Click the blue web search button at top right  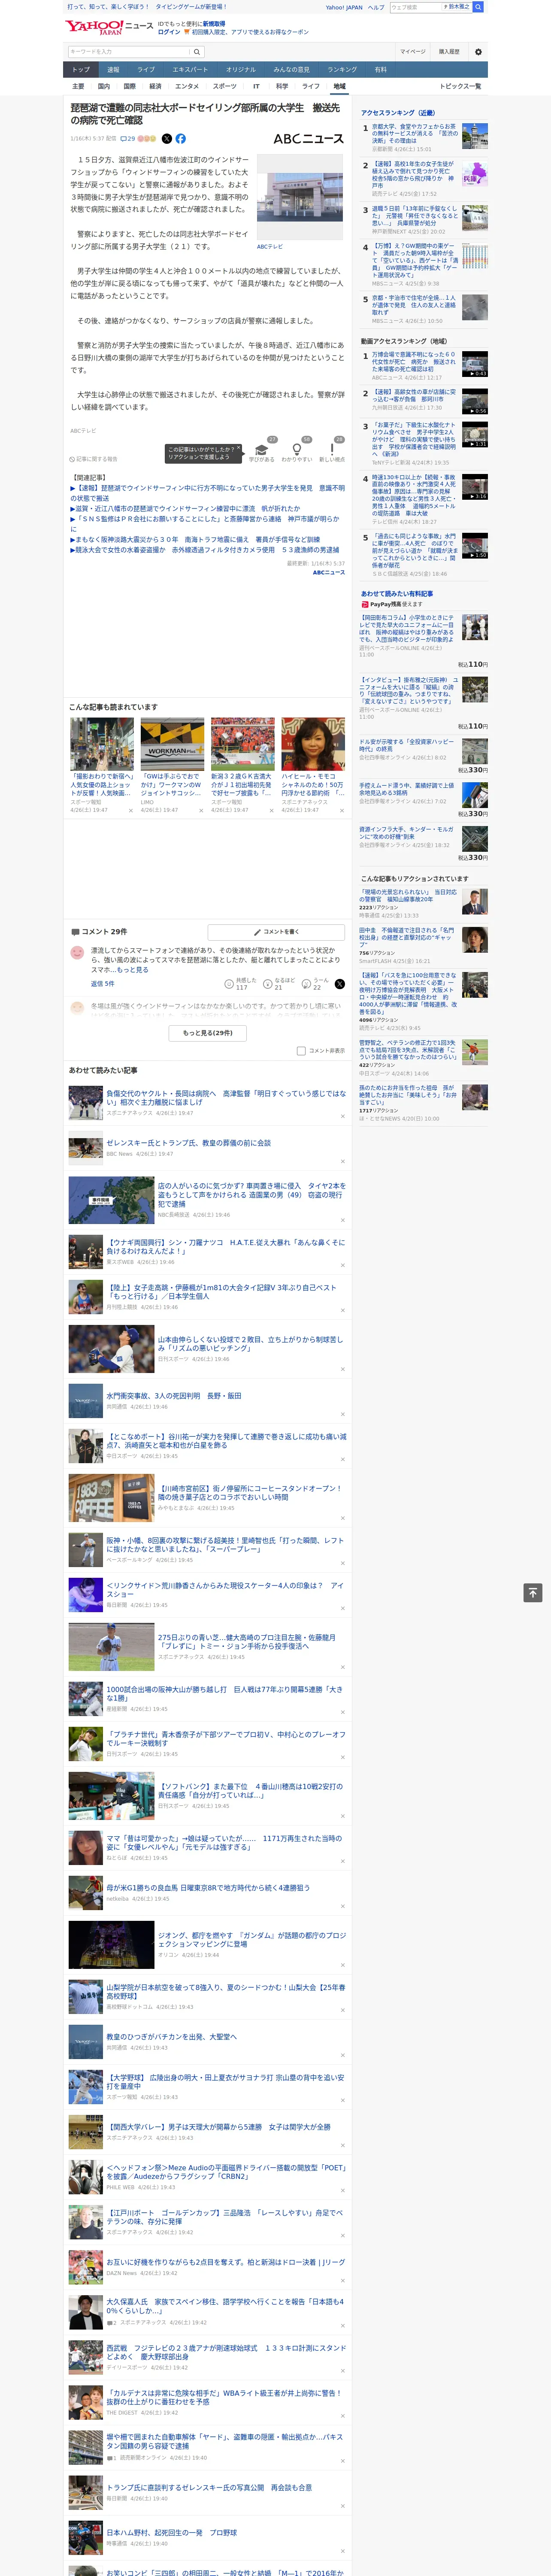(478, 7)
